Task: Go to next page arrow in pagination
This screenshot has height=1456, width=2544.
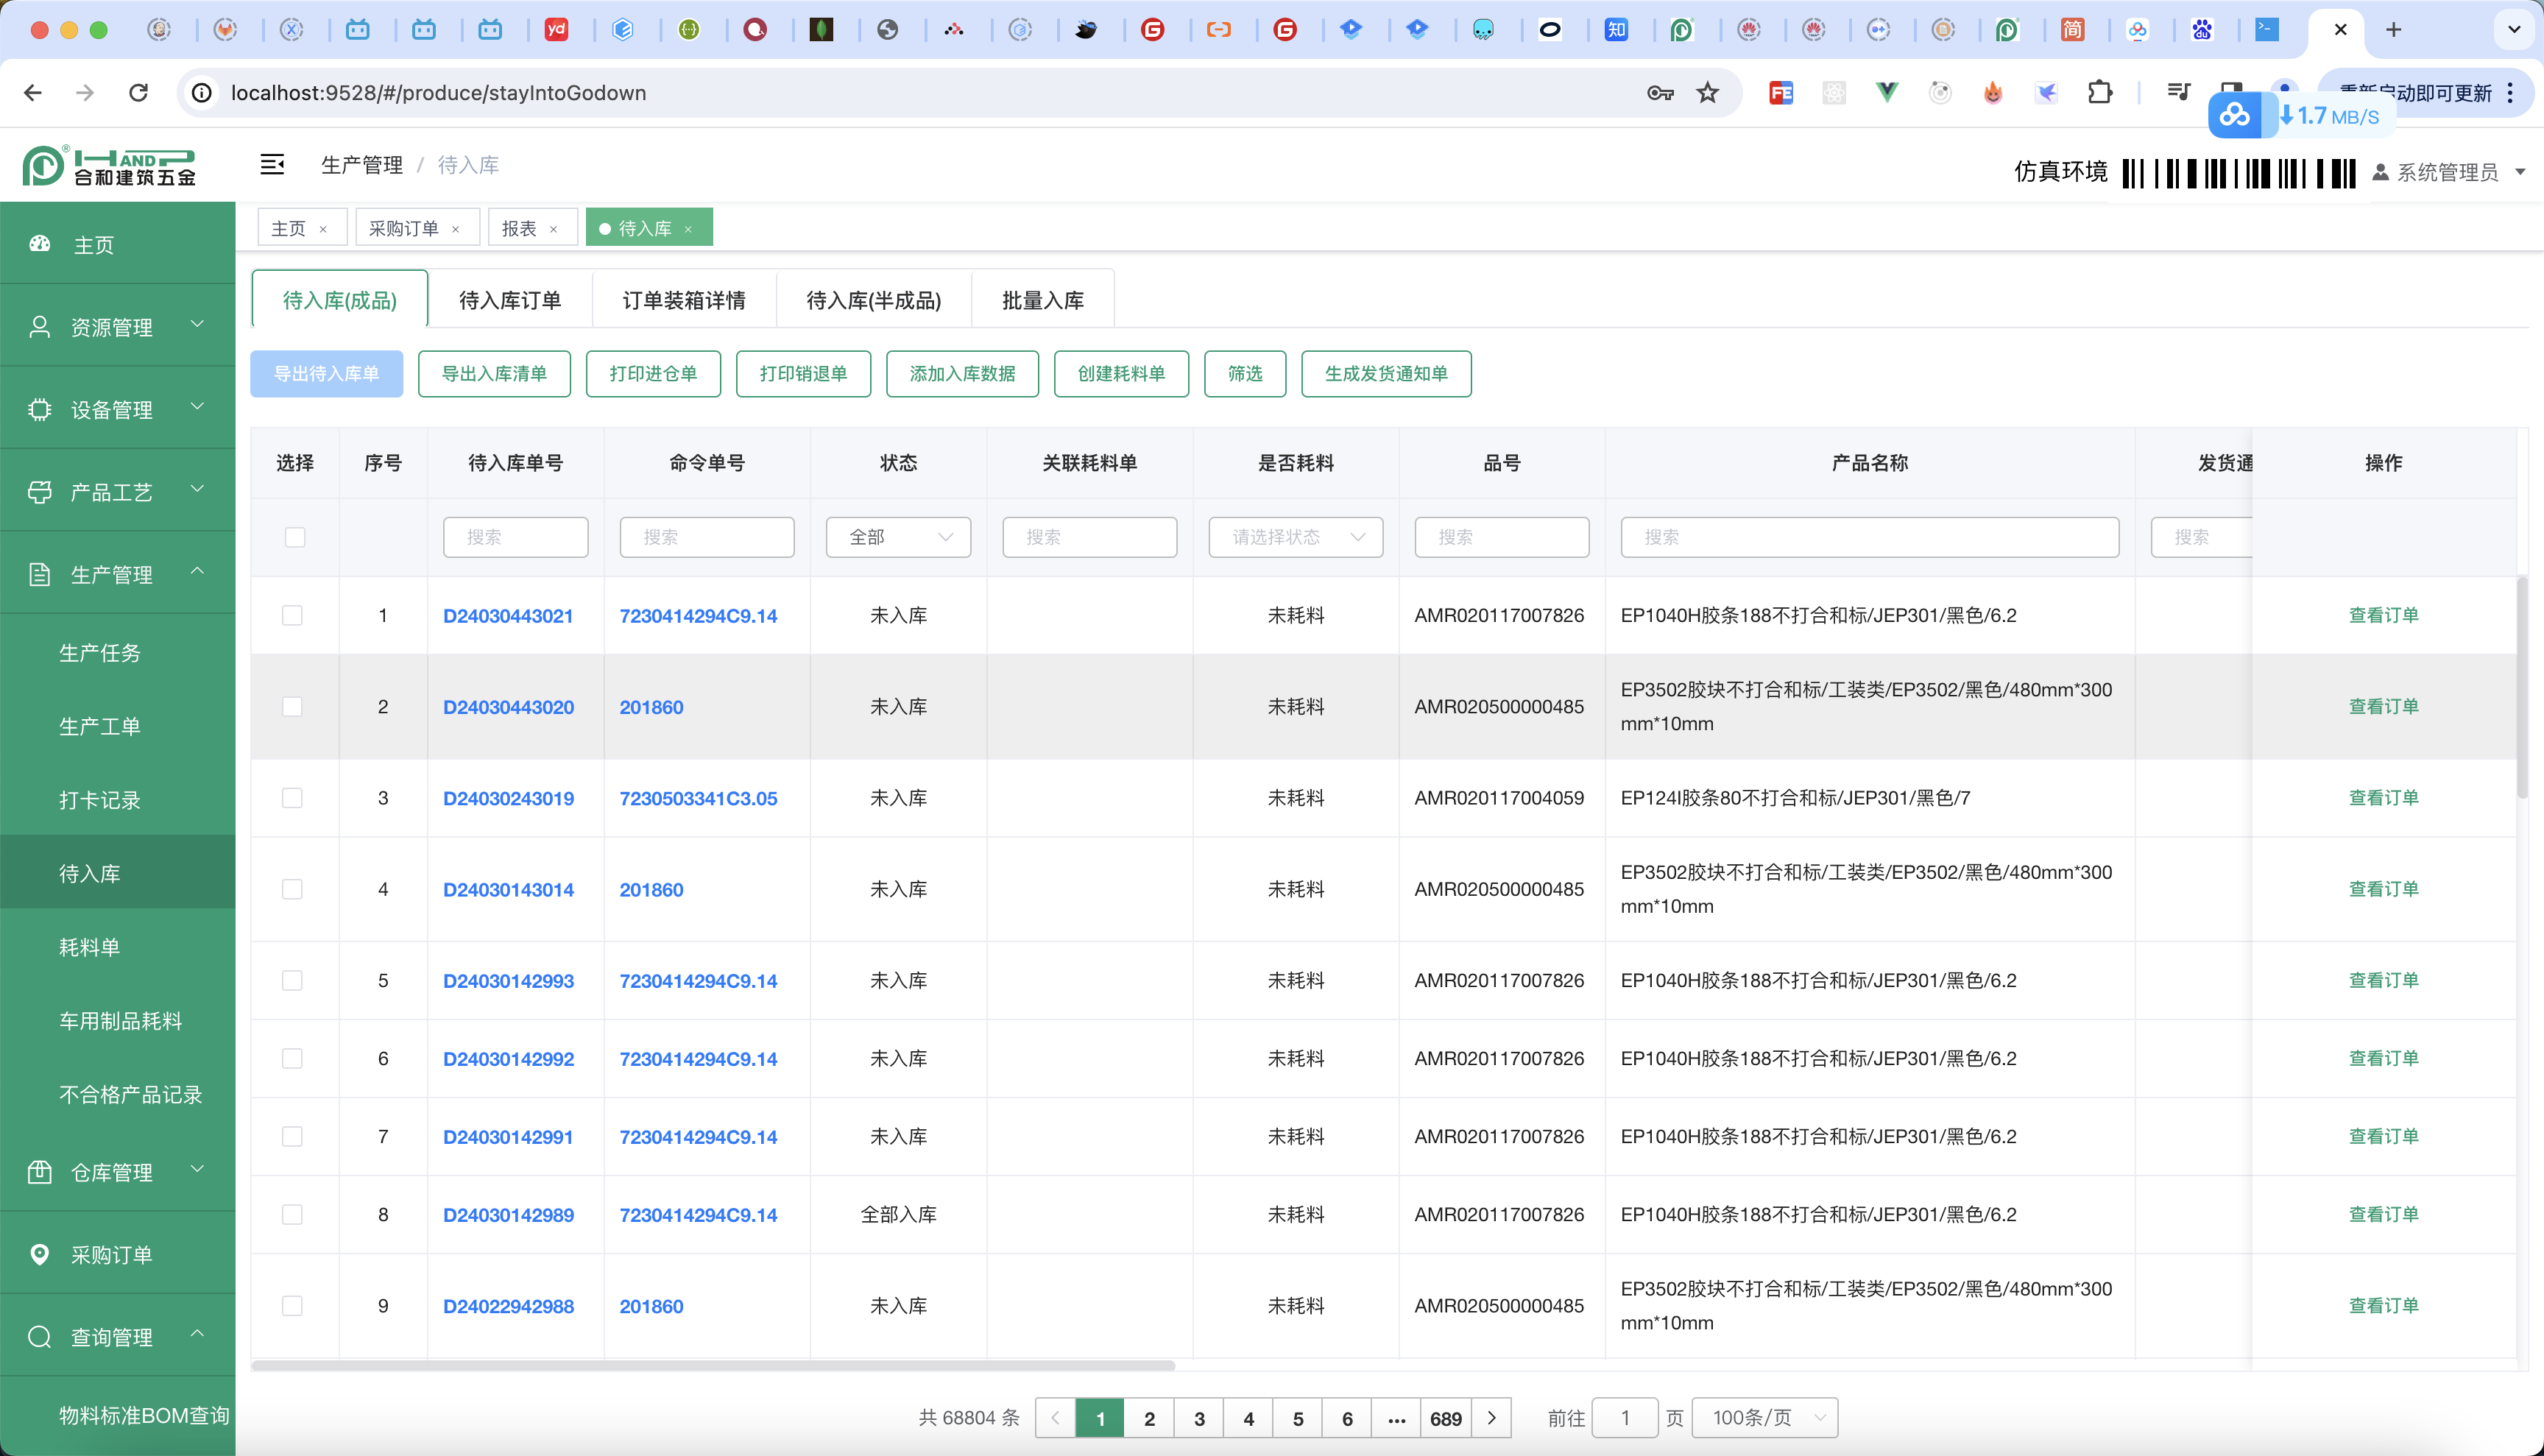Action: [1492, 1418]
